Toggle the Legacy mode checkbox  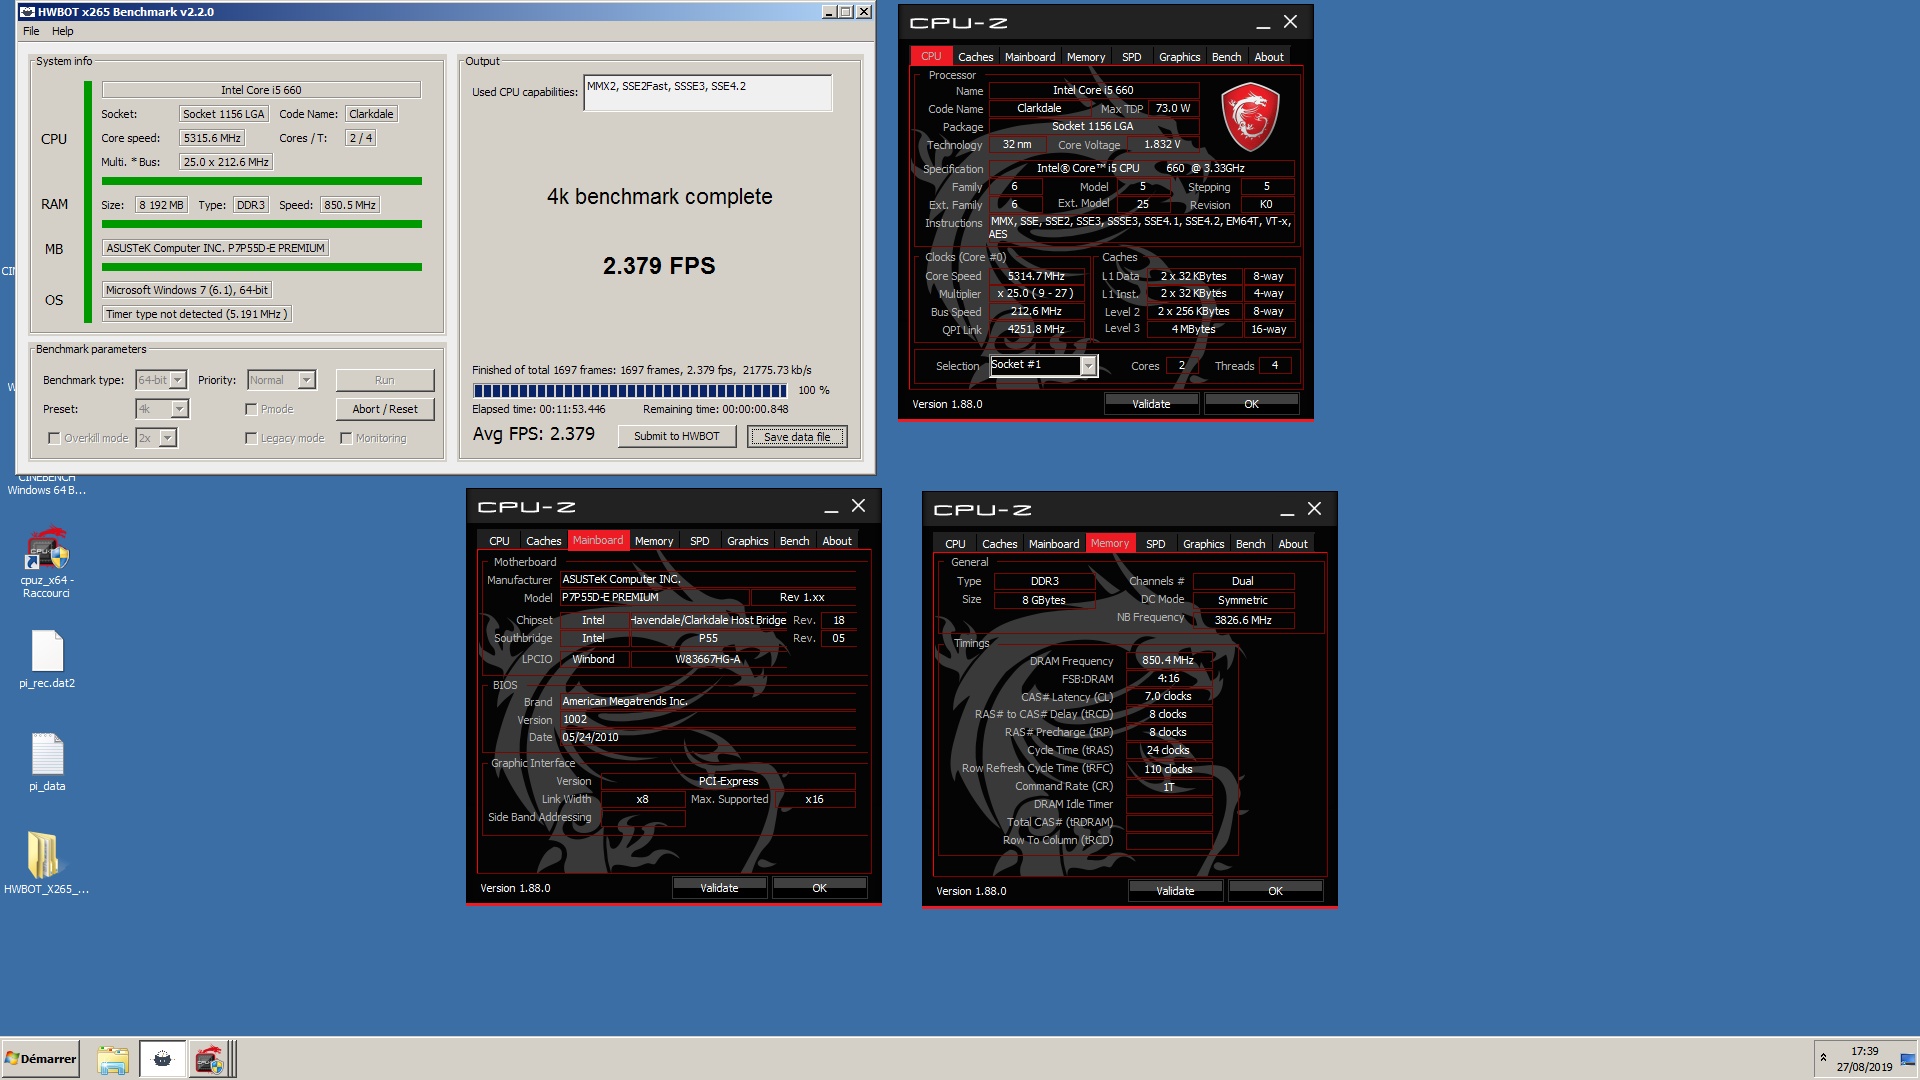(x=251, y=438)
